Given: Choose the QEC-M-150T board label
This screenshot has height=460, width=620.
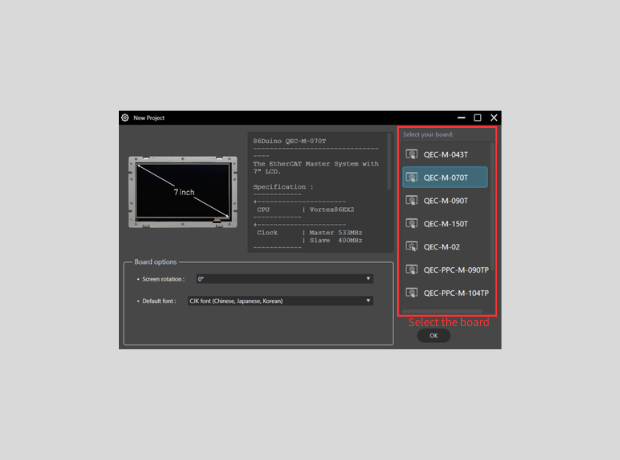Looking at the screenshot, I should point(446,224).
